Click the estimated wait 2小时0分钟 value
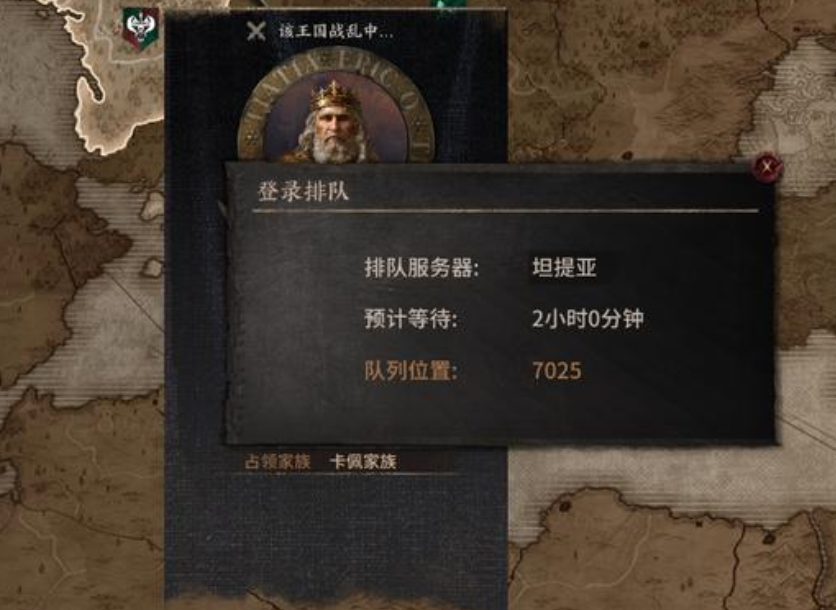836x610 pixels. [x=588, y=319]
